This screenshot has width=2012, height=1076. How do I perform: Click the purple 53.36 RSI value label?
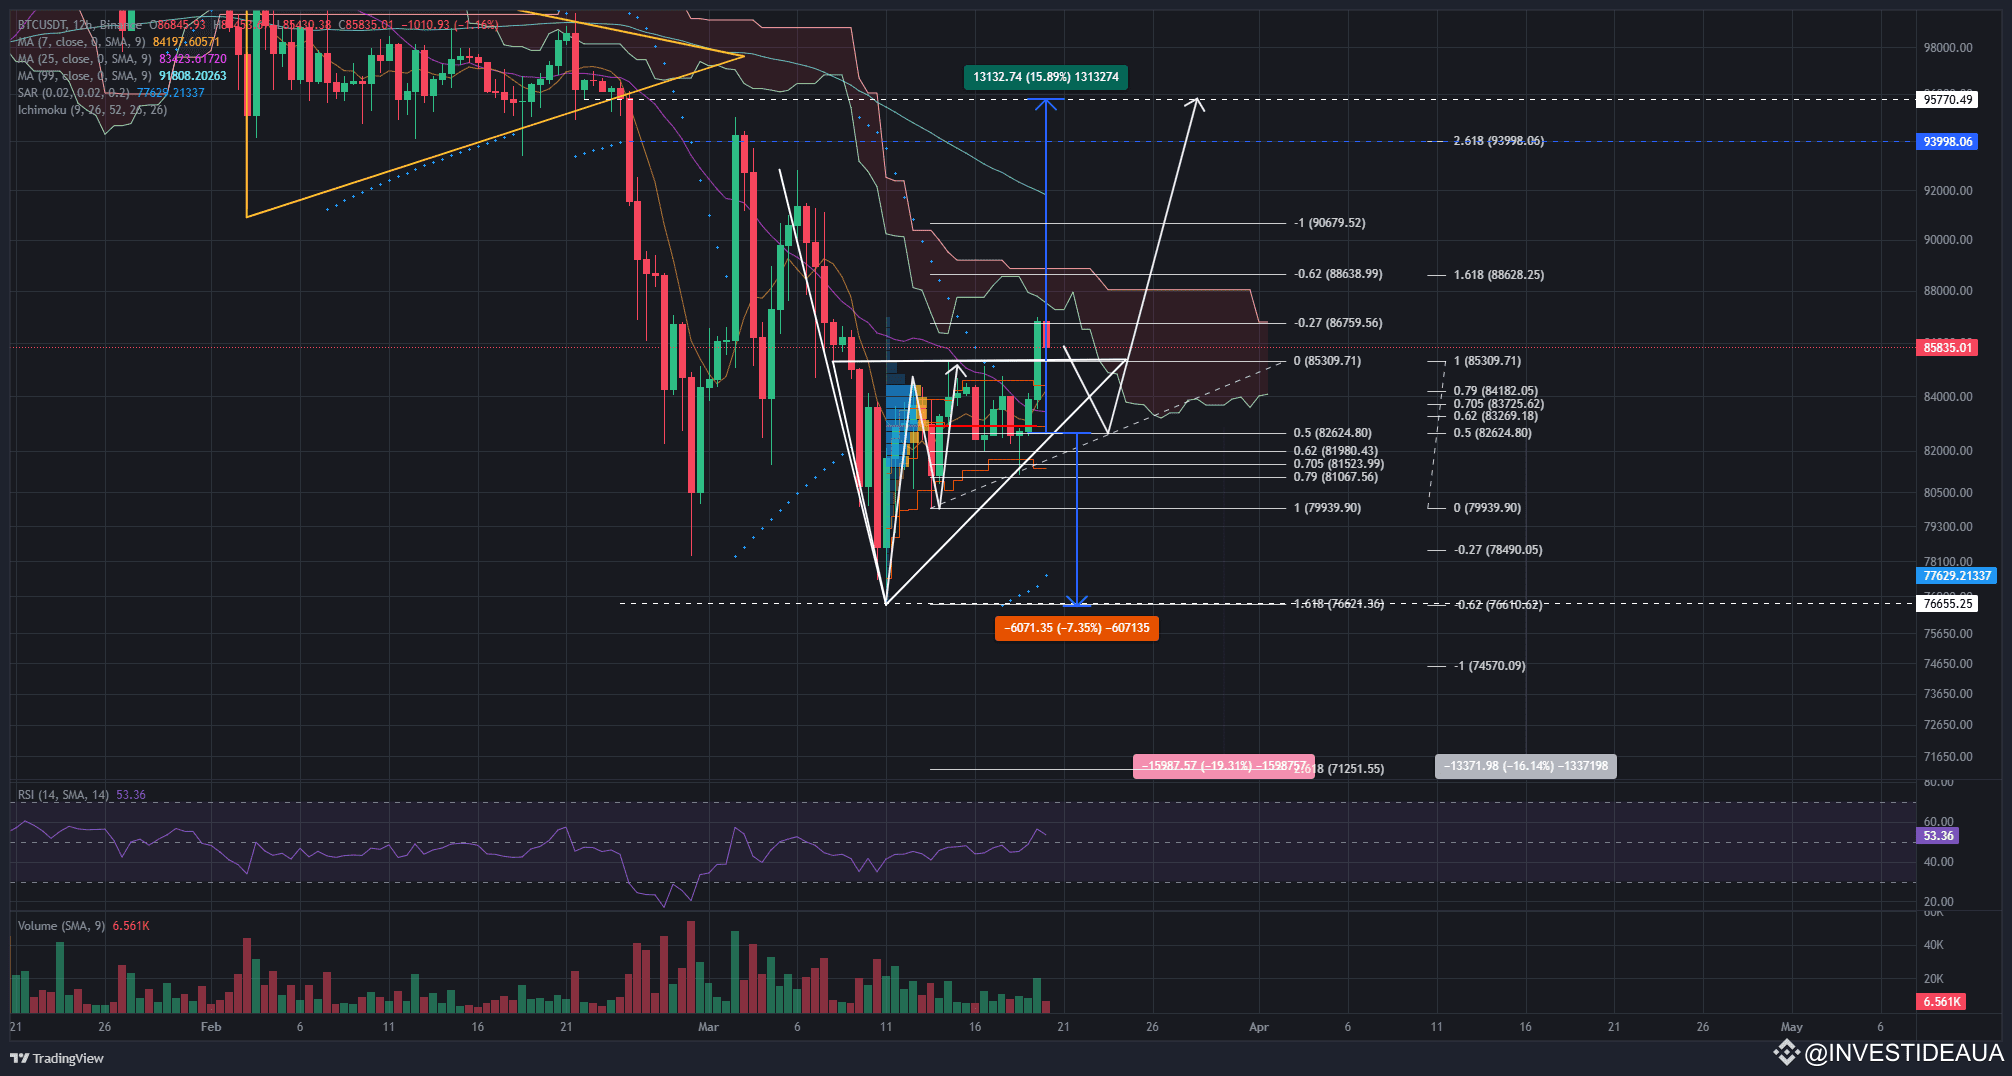point(1937,835)
